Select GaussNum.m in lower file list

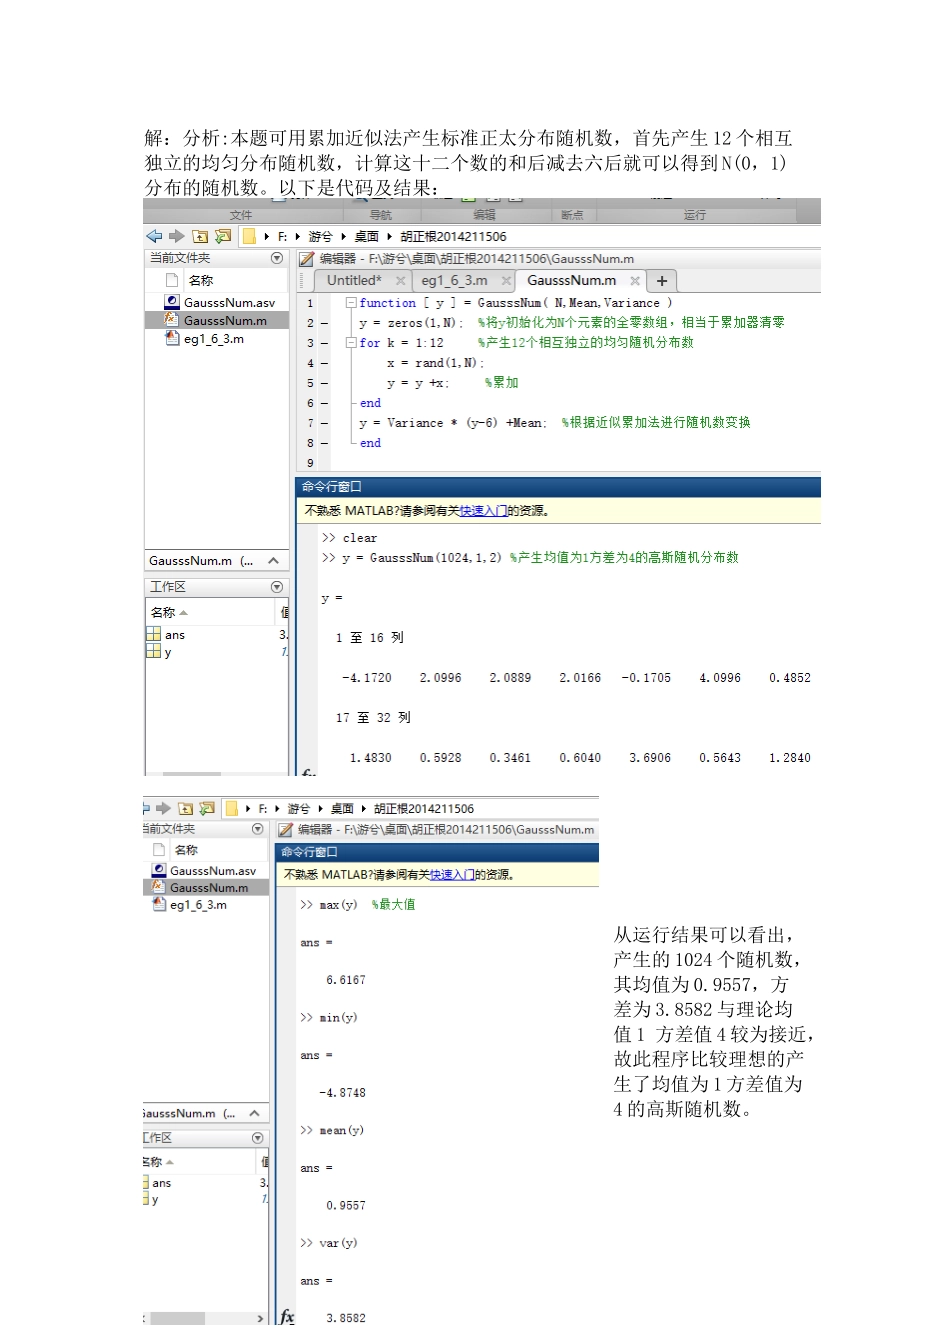(x=206, y=888)
